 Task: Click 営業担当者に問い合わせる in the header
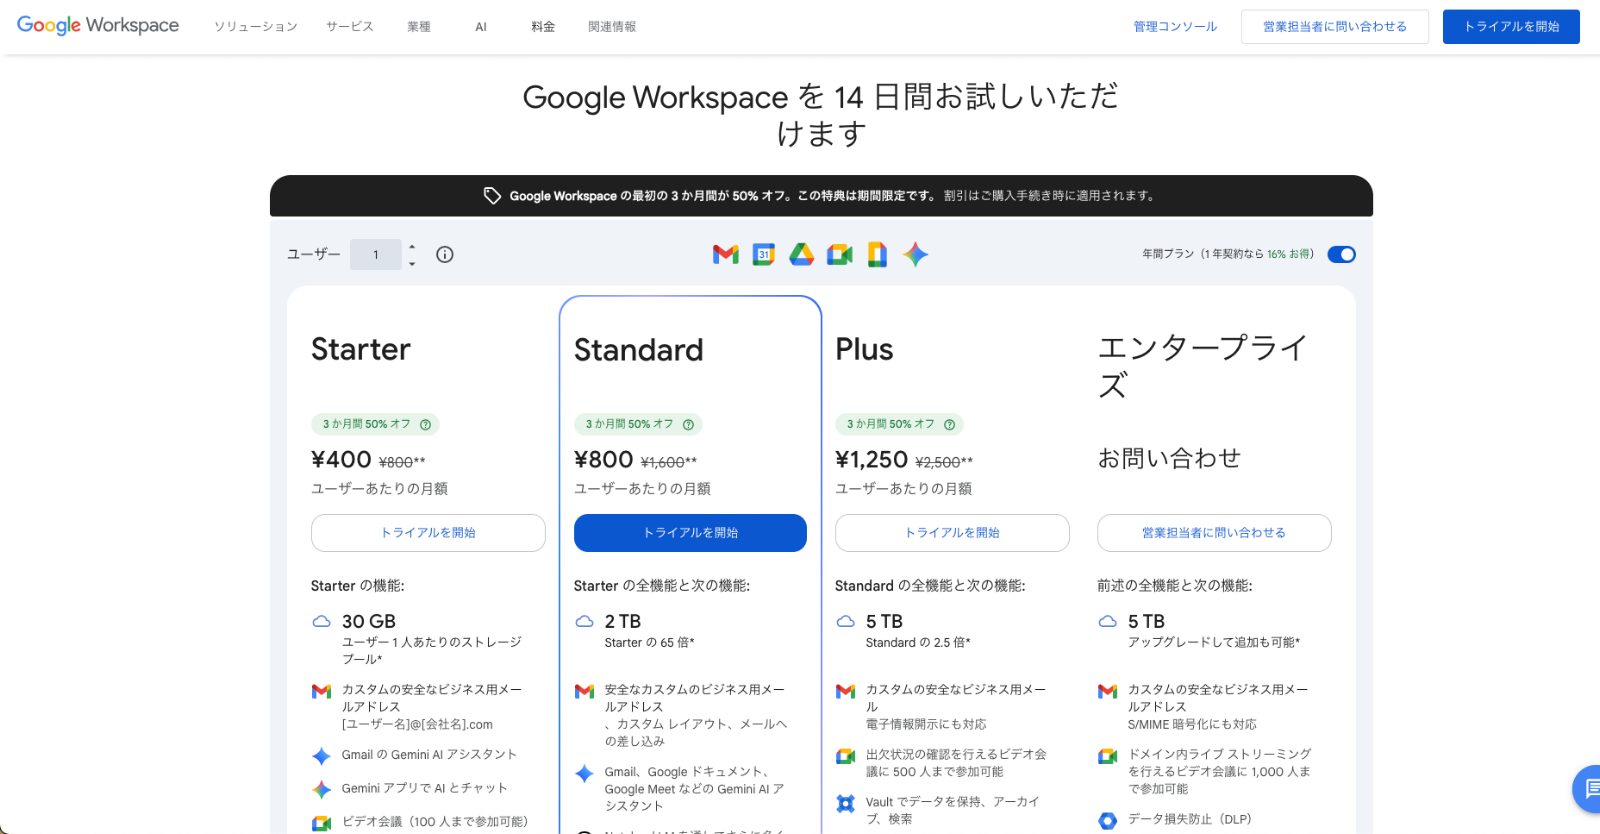pyautogui.click(x=1335, y=27)
